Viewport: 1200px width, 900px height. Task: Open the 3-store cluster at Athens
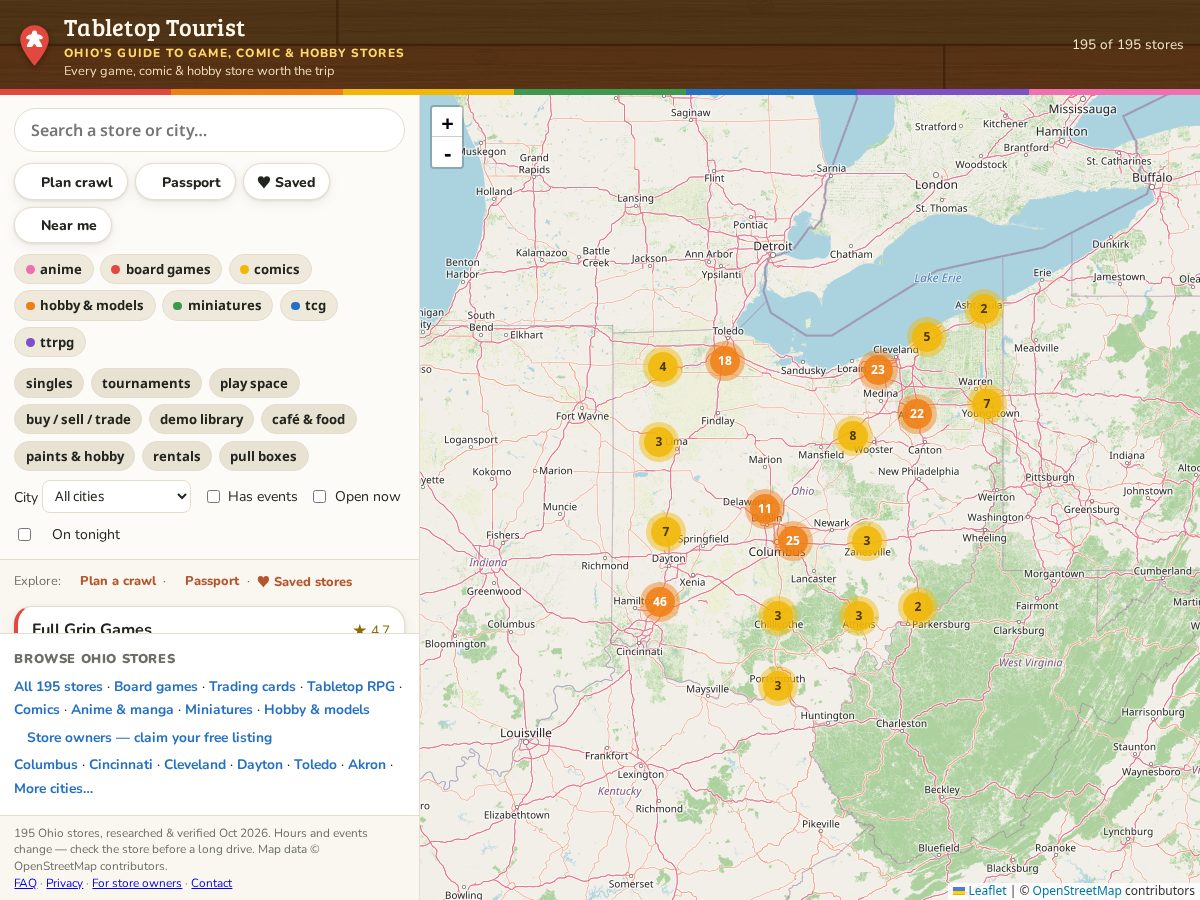[x=858, y=616]
